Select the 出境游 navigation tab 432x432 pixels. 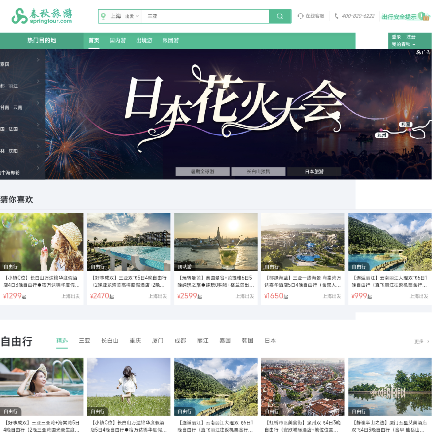click(144, 41)
